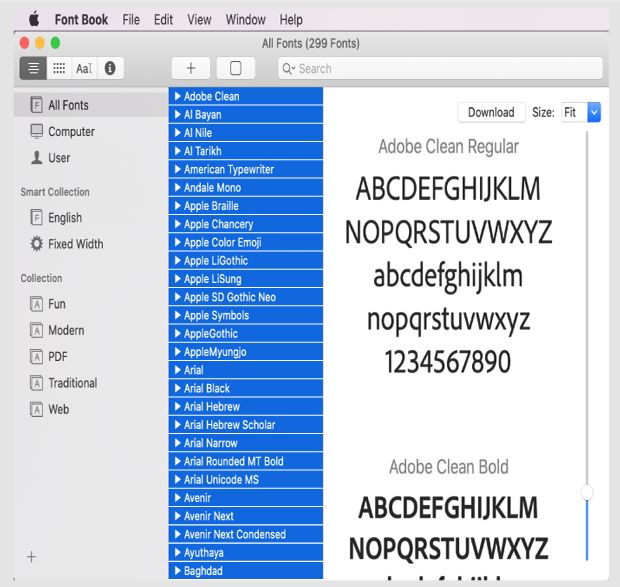This screenshot has height=587, width=620.
Task: Click the User sidebar icon
Action: point(36,157)
